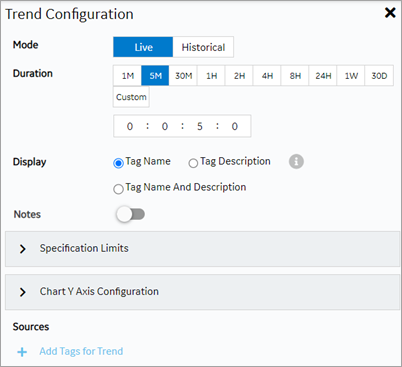Switch mode to Historical
This screenshot has width=402, height=367.
click(203, 47)
